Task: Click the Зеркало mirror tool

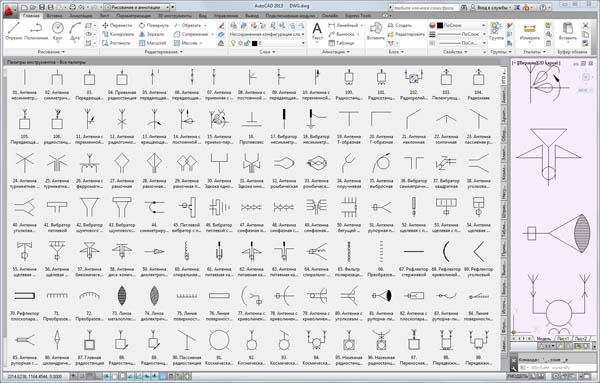Action: pyautogui.click(x=152, y=34)
